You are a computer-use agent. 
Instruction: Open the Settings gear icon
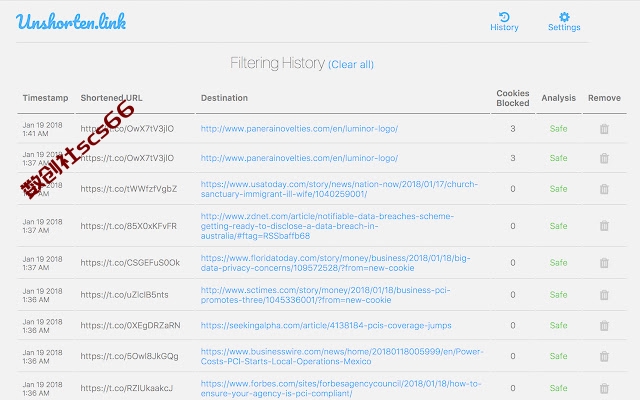tap(564, 17)
